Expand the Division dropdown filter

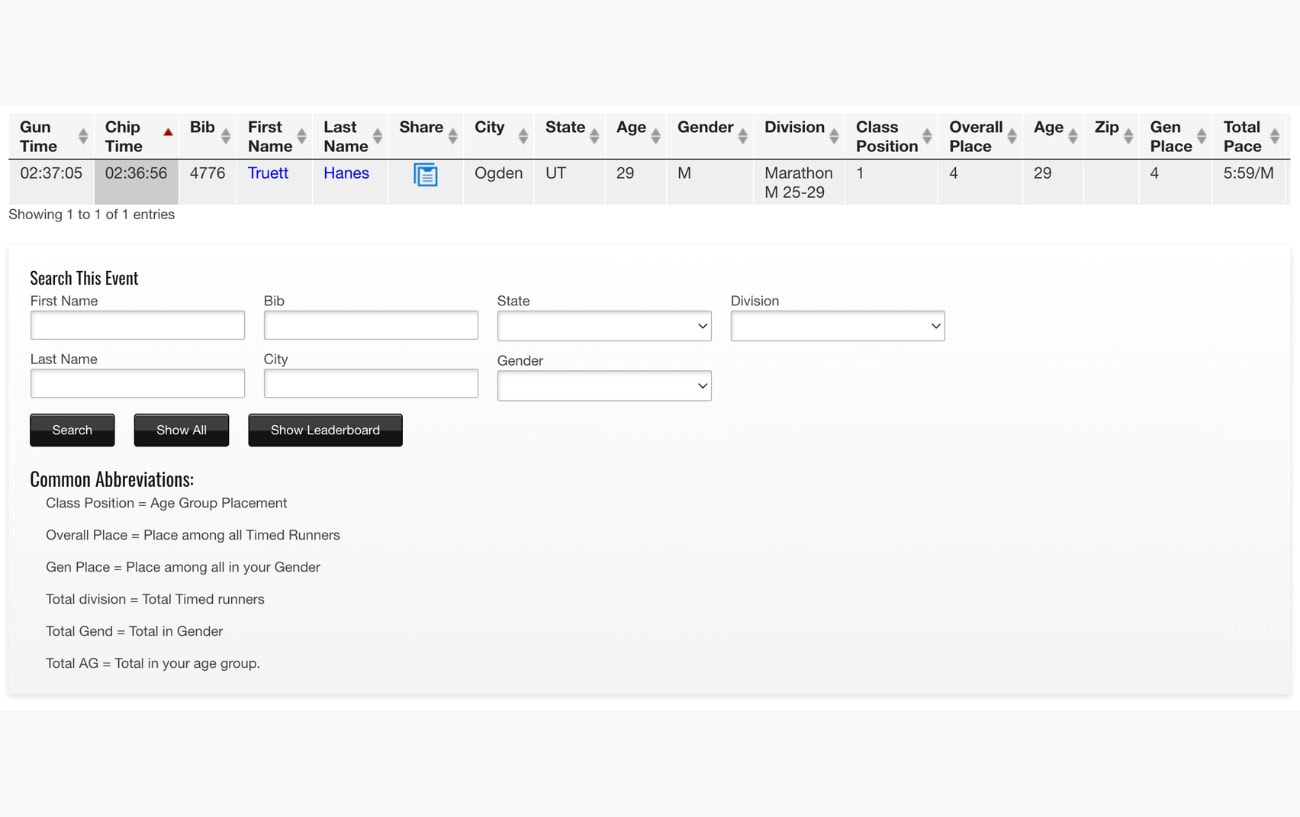click(x=837, y=326)
